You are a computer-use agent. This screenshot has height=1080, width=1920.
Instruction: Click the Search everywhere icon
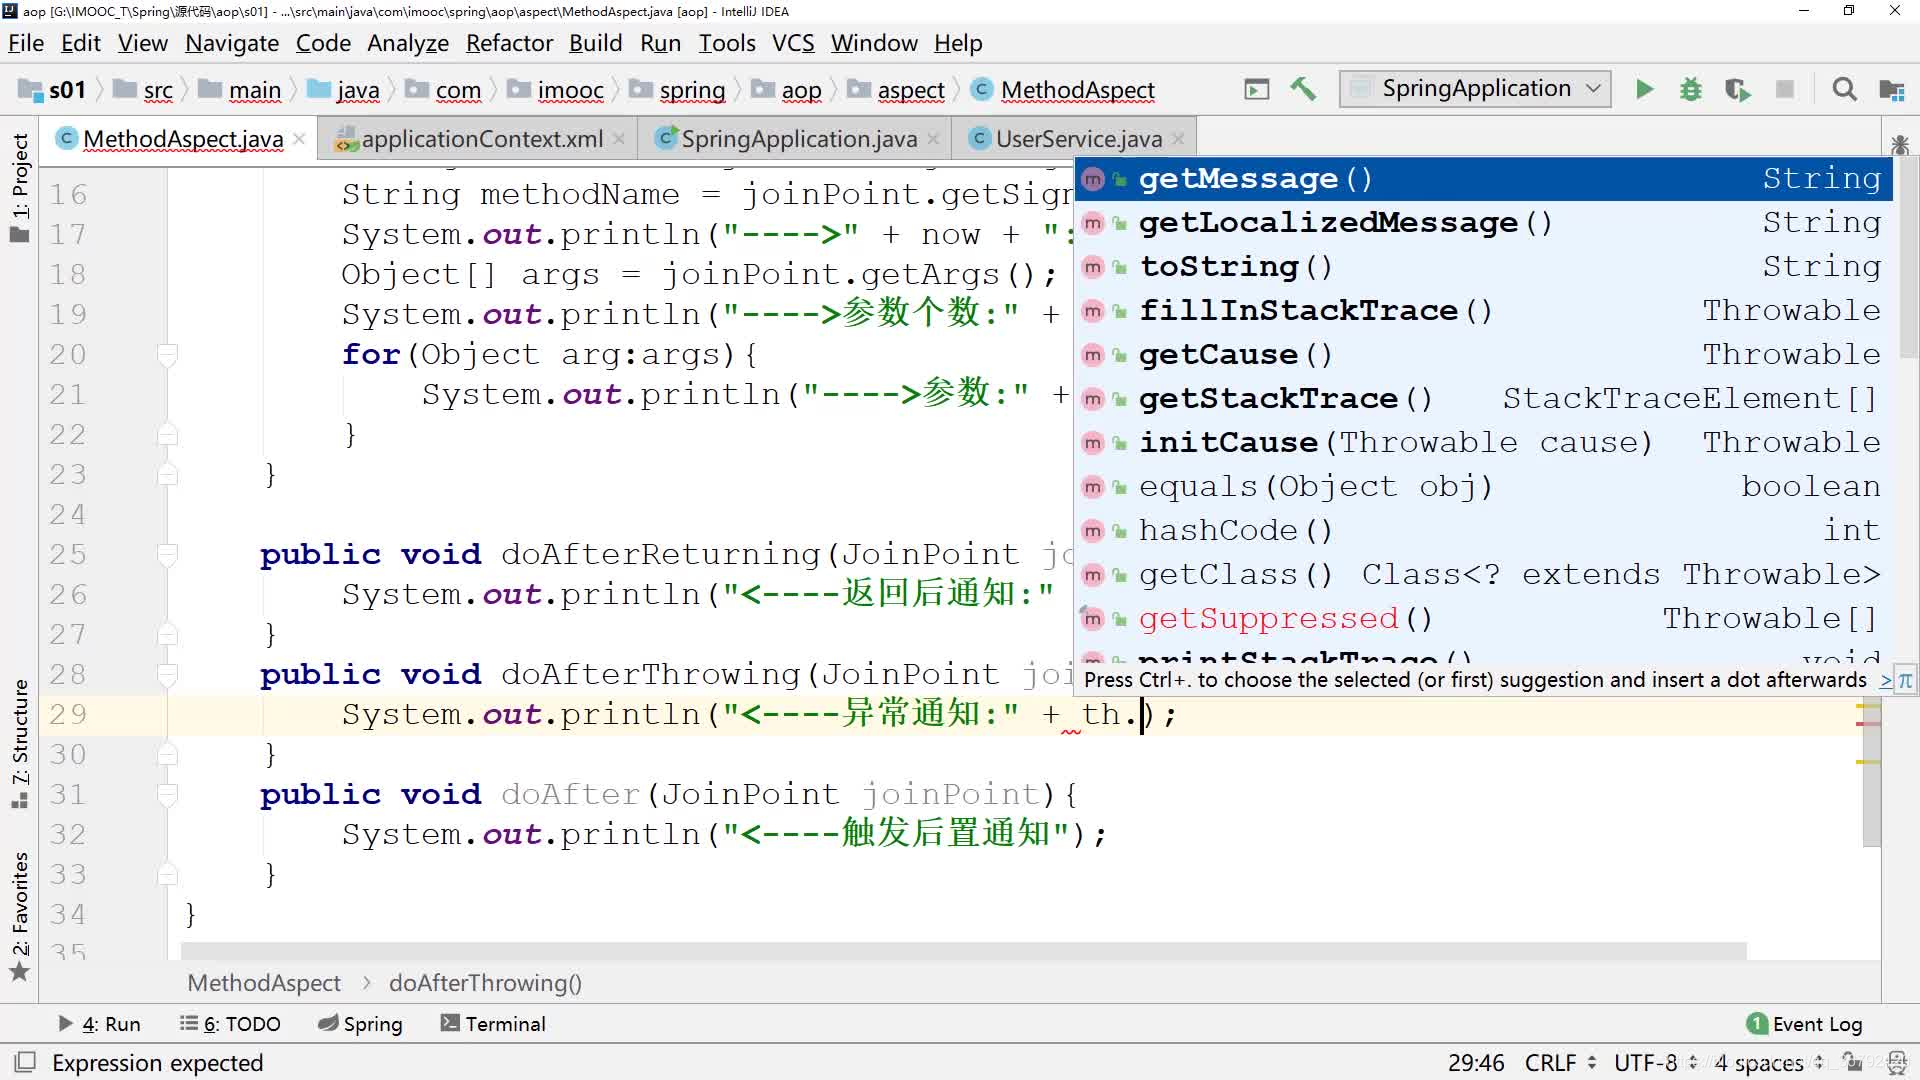click(1846, 88)
